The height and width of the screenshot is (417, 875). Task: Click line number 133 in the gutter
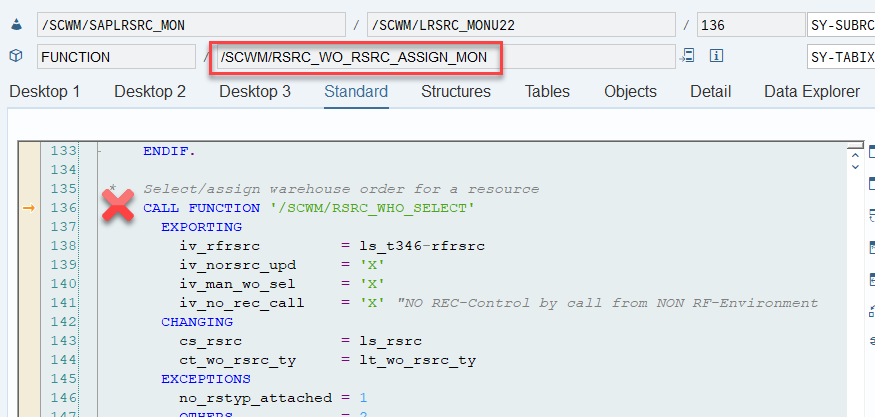62,151
